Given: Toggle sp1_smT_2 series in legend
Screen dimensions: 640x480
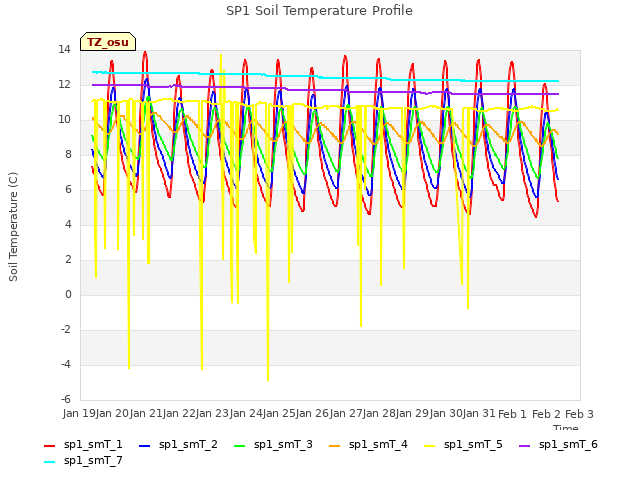Looking at the screenshot, I should point(178,444).
